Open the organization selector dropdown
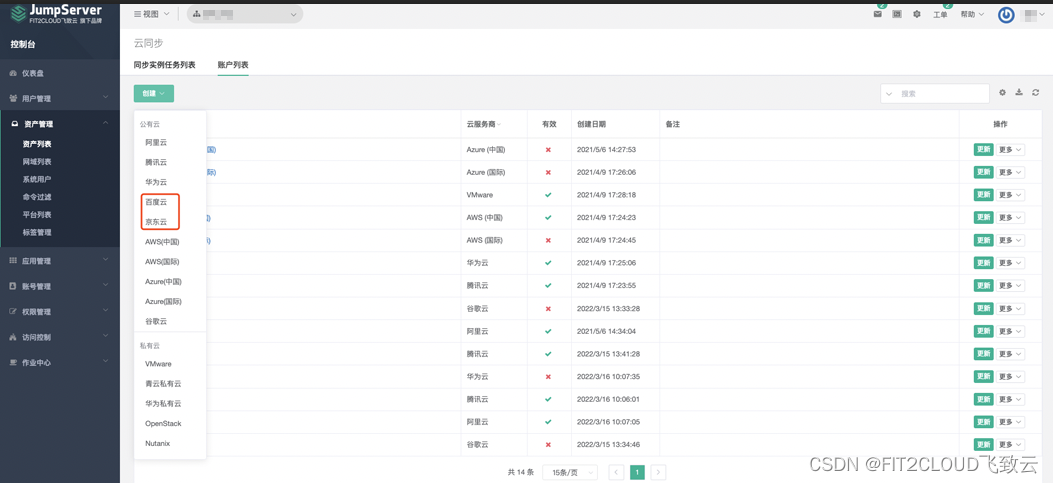 [244, 14]
